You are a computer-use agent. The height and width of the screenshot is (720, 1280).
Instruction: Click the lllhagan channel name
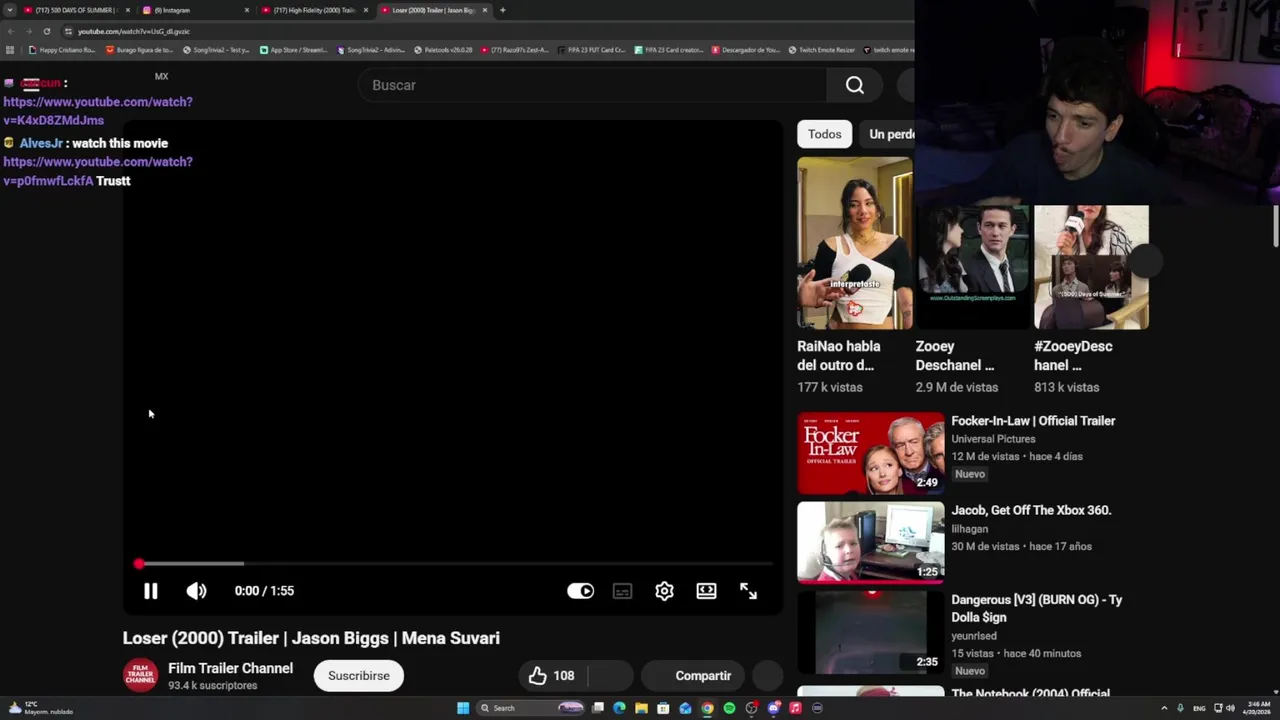(969, 528)
